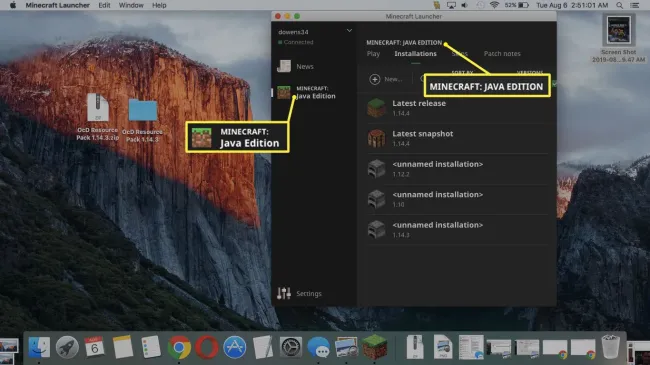Open the App Store icon in the Dock

235,347
